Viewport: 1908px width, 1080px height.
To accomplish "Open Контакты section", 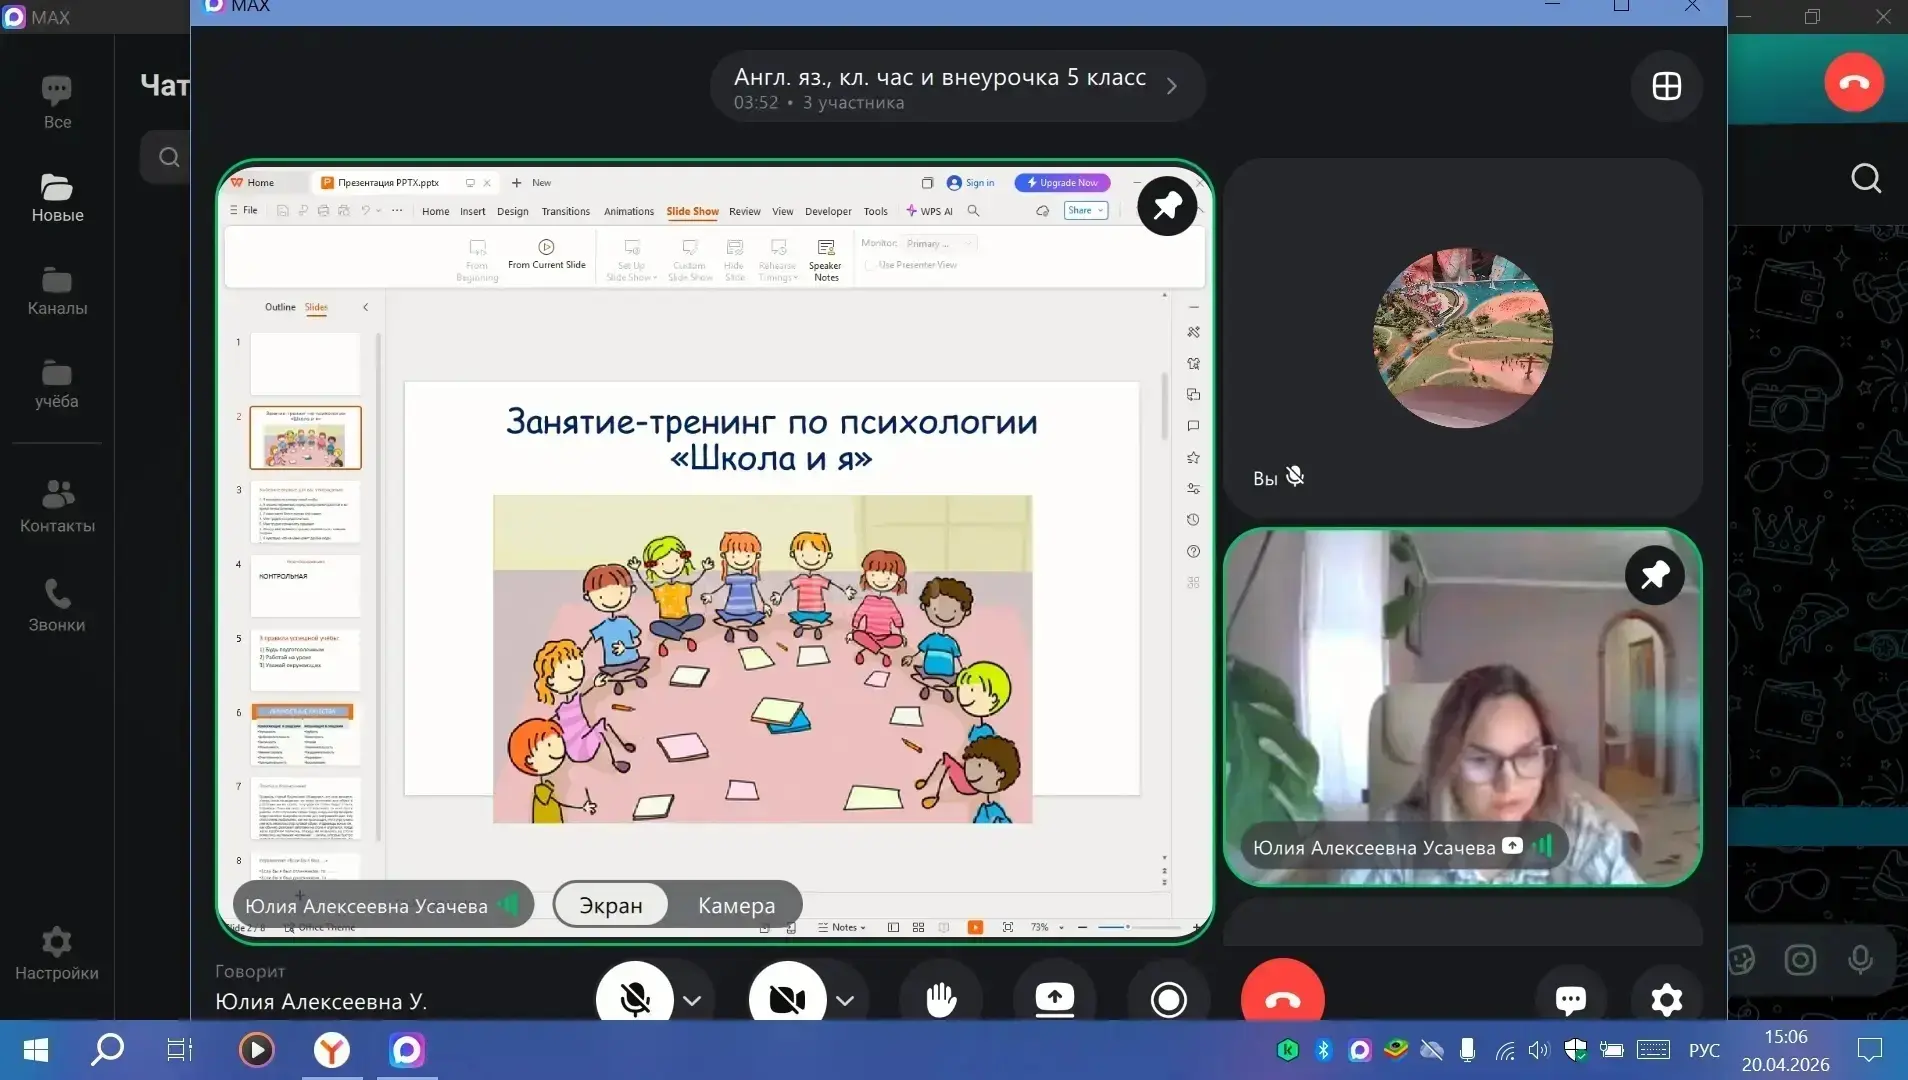I will 57,507.
